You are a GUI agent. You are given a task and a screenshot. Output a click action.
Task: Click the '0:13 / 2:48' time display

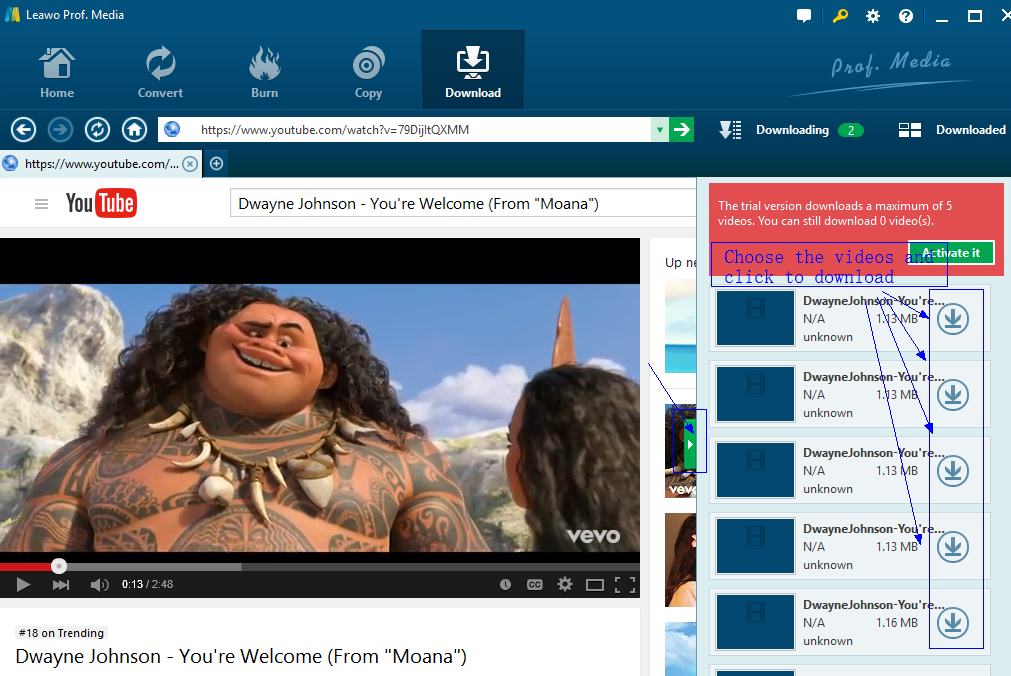147,584
